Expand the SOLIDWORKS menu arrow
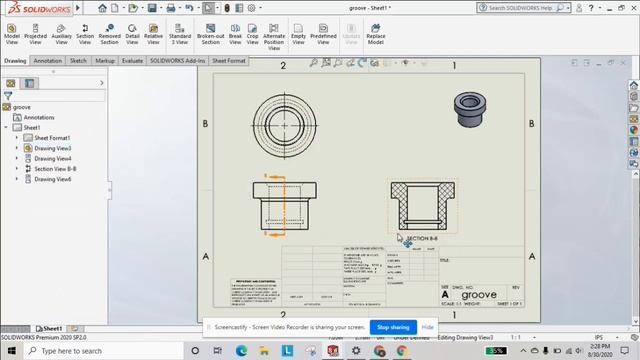Viewport: 640px width, 360px height. [x=78, y=8]
